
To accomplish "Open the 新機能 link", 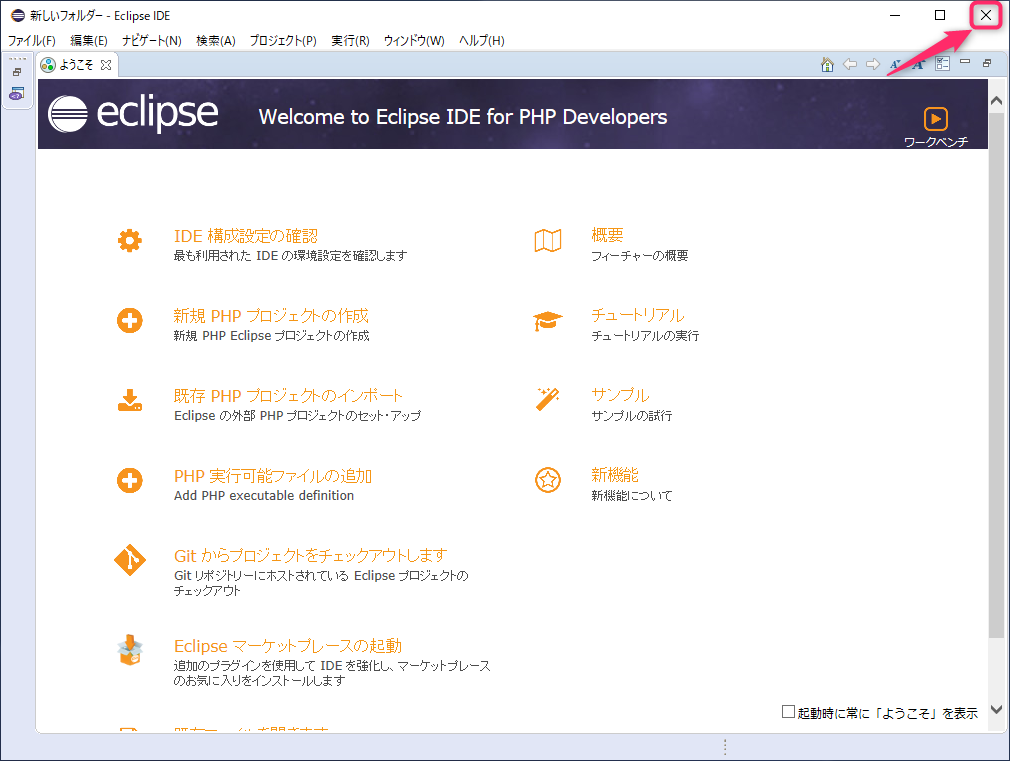I will [x=615, y=475].
